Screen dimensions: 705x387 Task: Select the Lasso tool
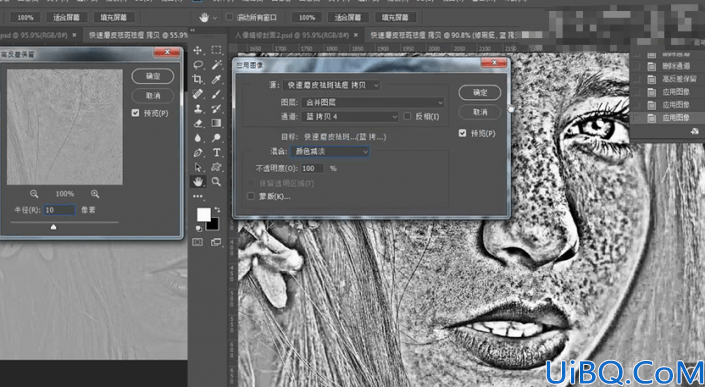[x=198, y=65]
